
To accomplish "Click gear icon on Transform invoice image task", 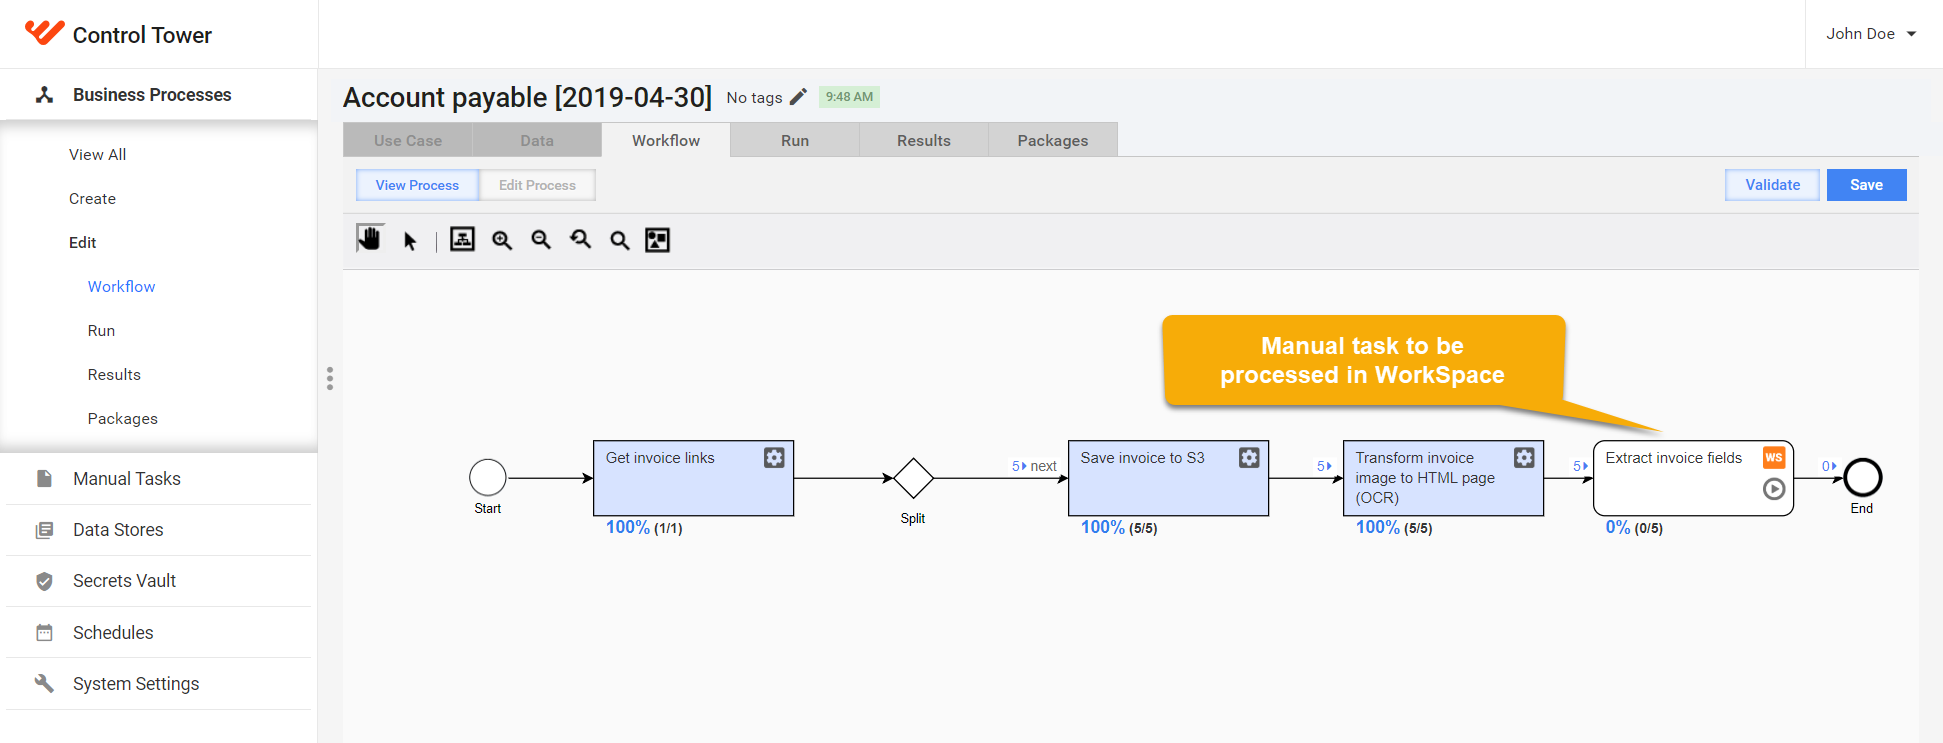I will coord(1524,458).
